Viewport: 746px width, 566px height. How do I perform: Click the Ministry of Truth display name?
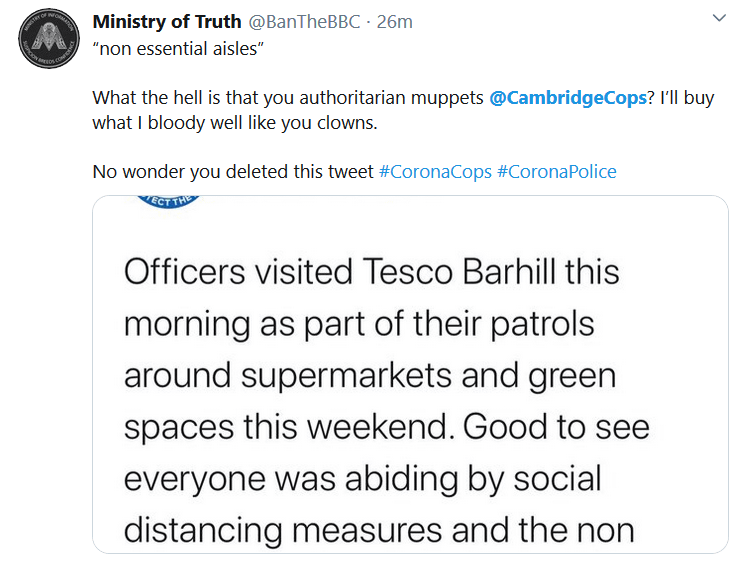(x=167, y=21)
